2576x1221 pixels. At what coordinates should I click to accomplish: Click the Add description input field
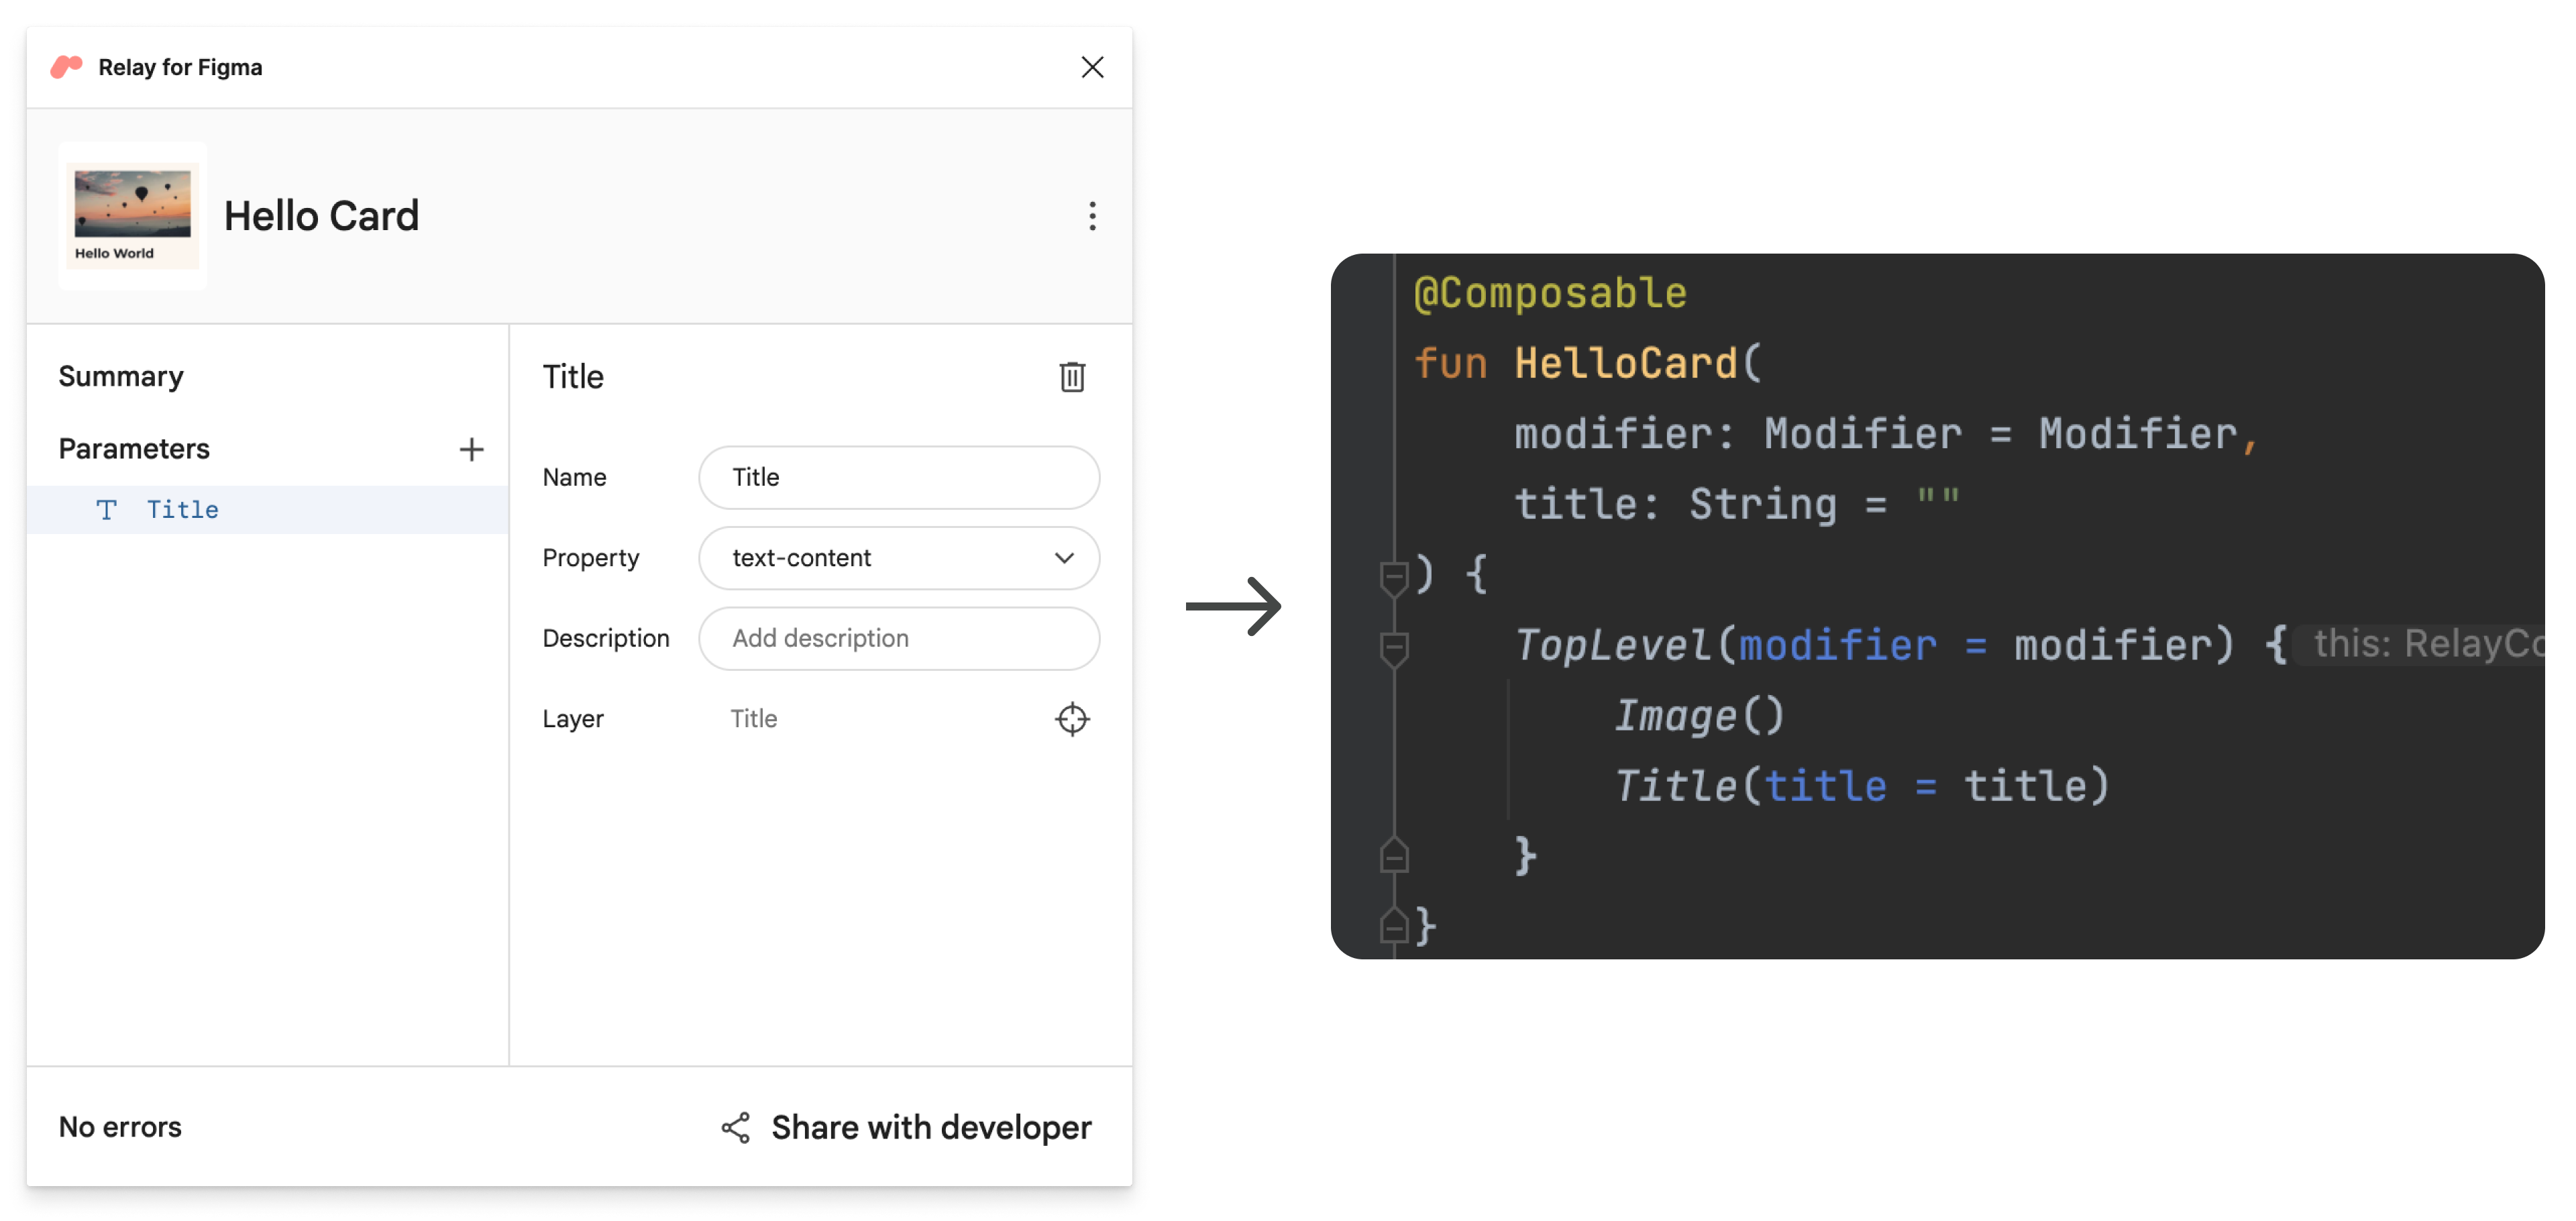click(900, 637)
